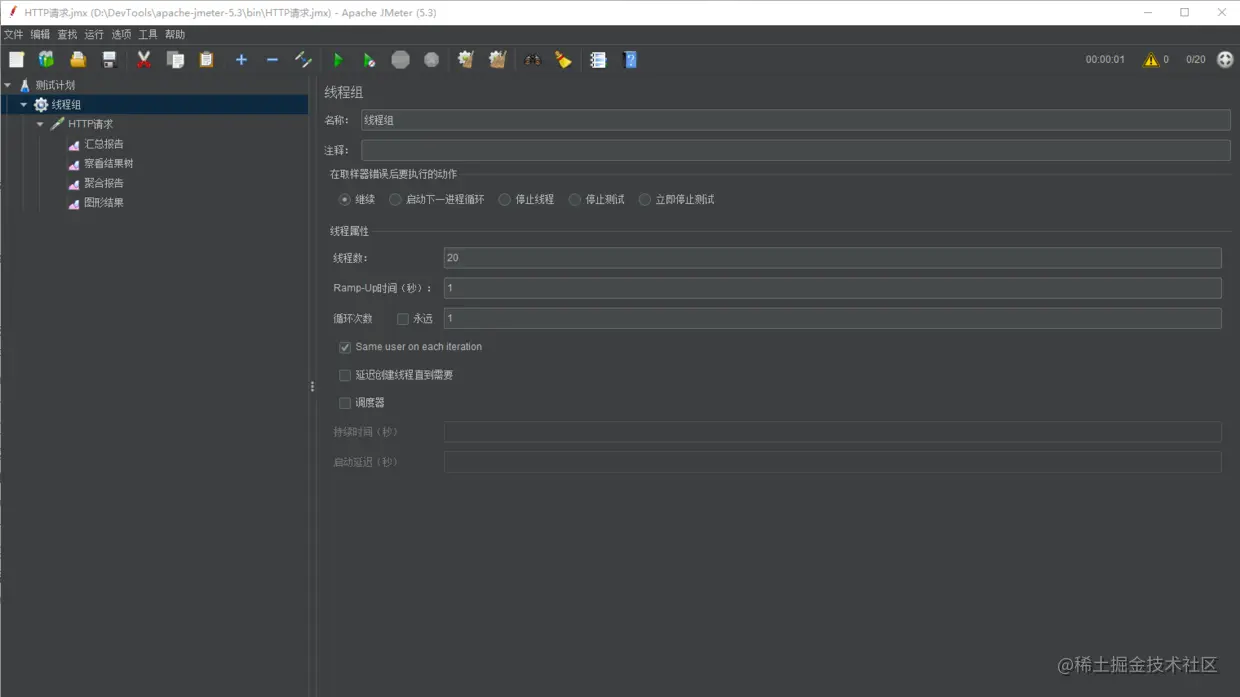Image resolution: width=1240 pixels, height=697 pixels.
Task: Click the Cut scissors icon
Action: [144, 60]
